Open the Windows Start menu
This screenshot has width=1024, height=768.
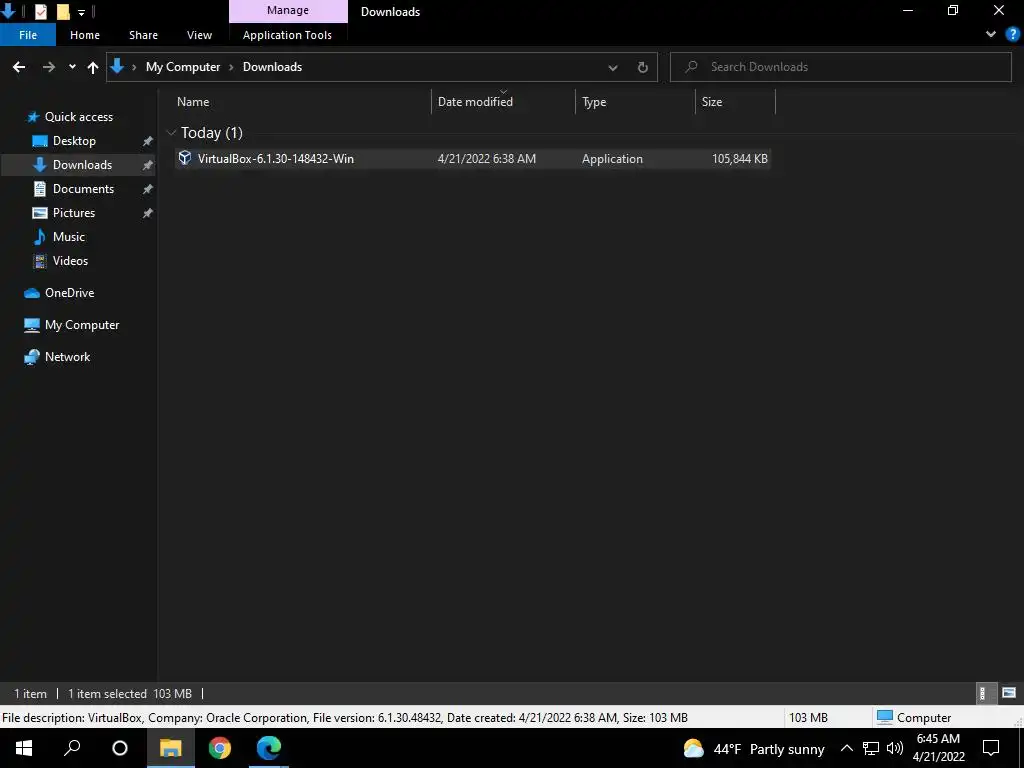(x=24, y=748)
